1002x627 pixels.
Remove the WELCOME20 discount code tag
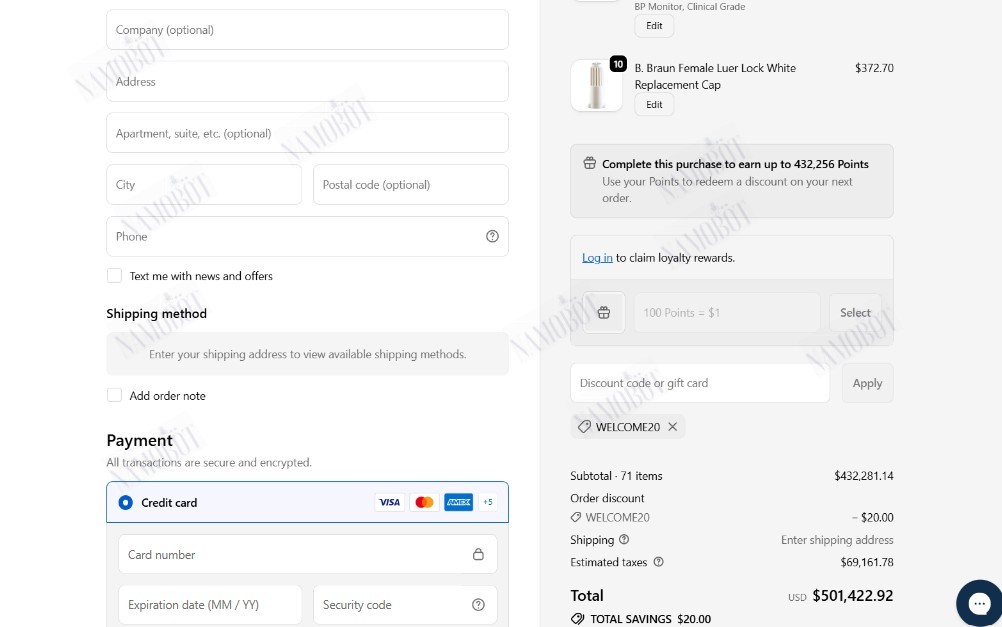(x=672, y=427)
